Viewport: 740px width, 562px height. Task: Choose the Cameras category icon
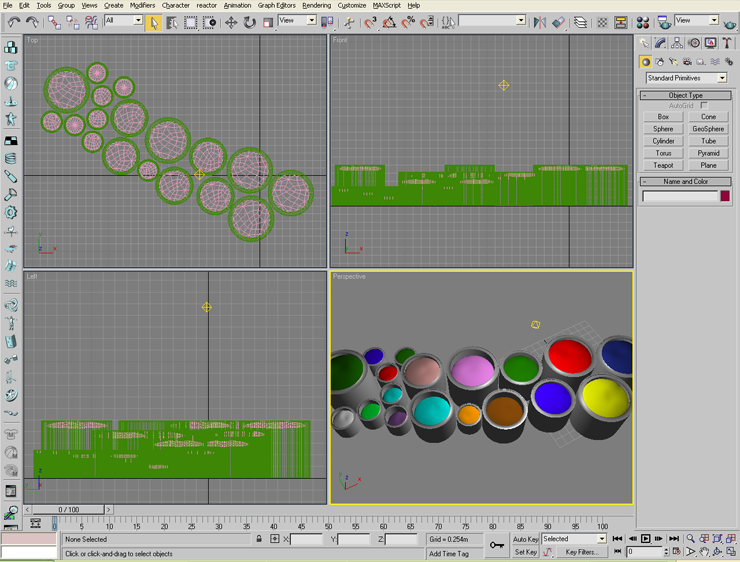687,62
